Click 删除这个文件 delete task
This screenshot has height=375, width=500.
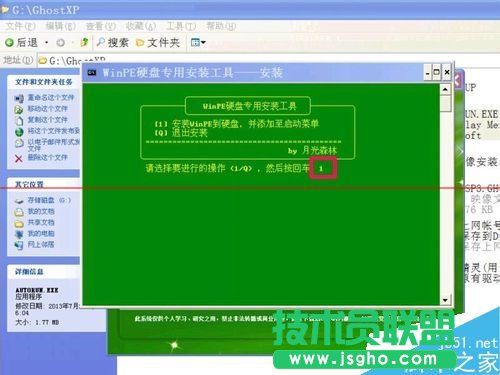(x=47, y=157)
